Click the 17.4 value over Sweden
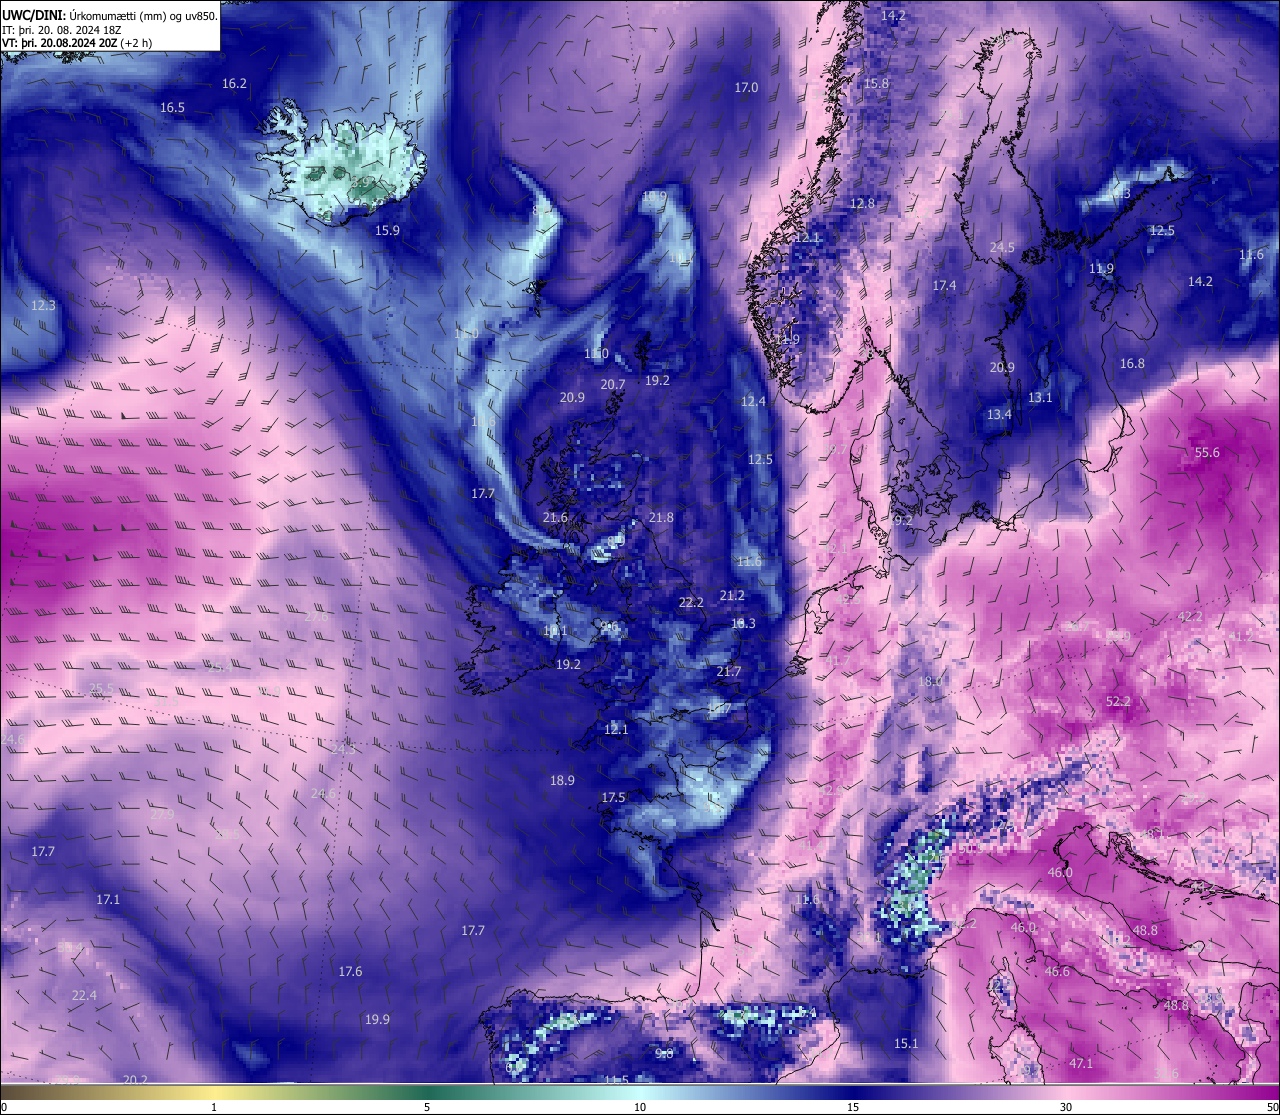1280x1115 pixels. pyautogui.click(x=944, y=286)
